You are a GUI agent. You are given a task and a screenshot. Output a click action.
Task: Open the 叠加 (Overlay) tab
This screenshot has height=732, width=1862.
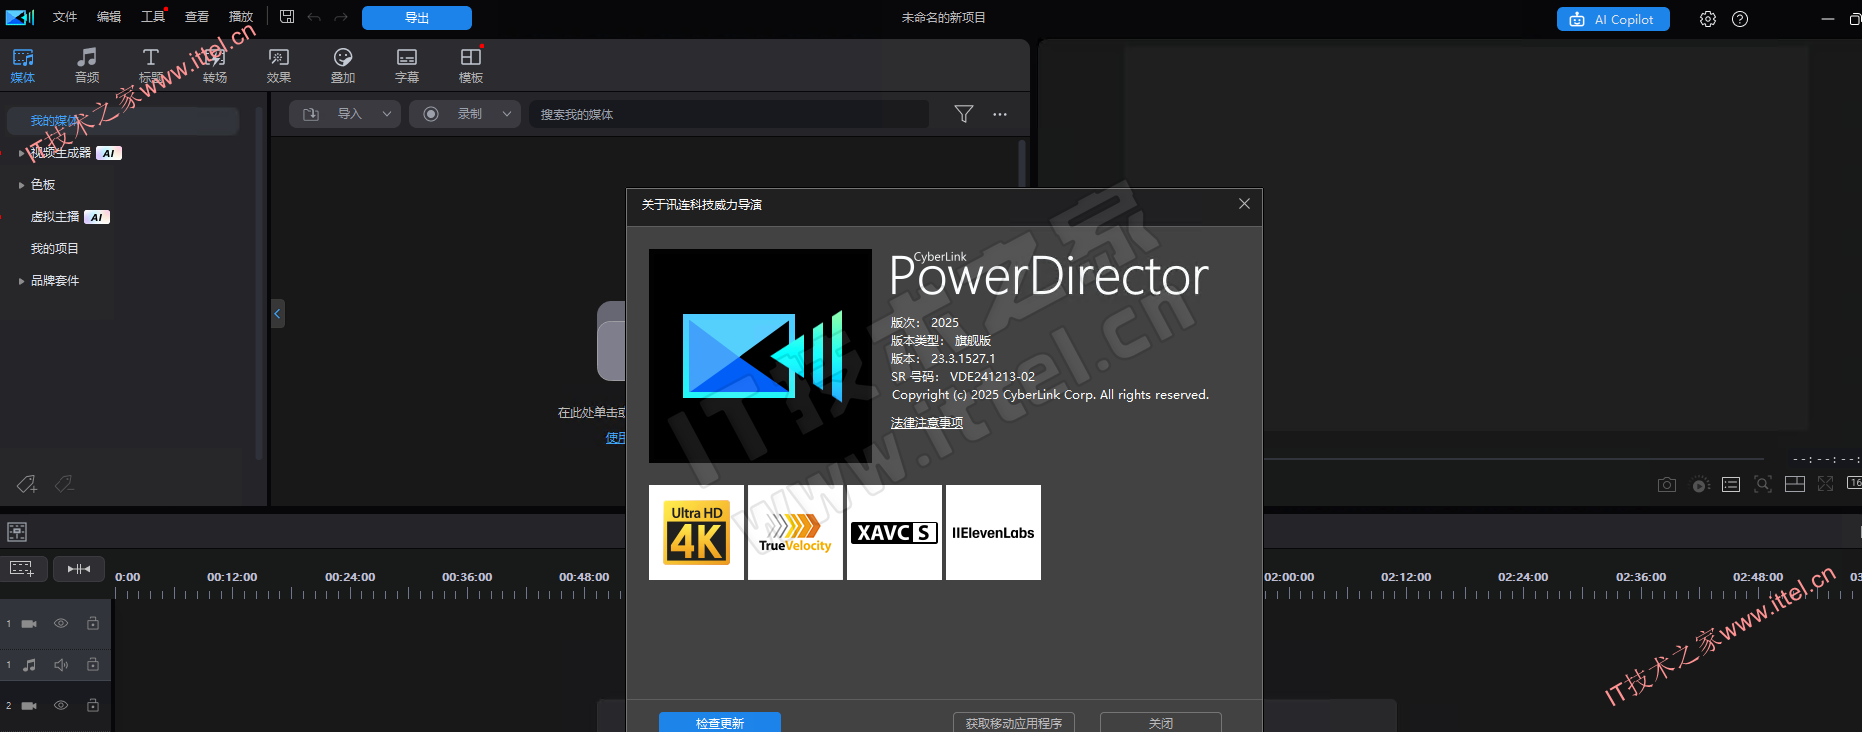click(x=343, y=66)
